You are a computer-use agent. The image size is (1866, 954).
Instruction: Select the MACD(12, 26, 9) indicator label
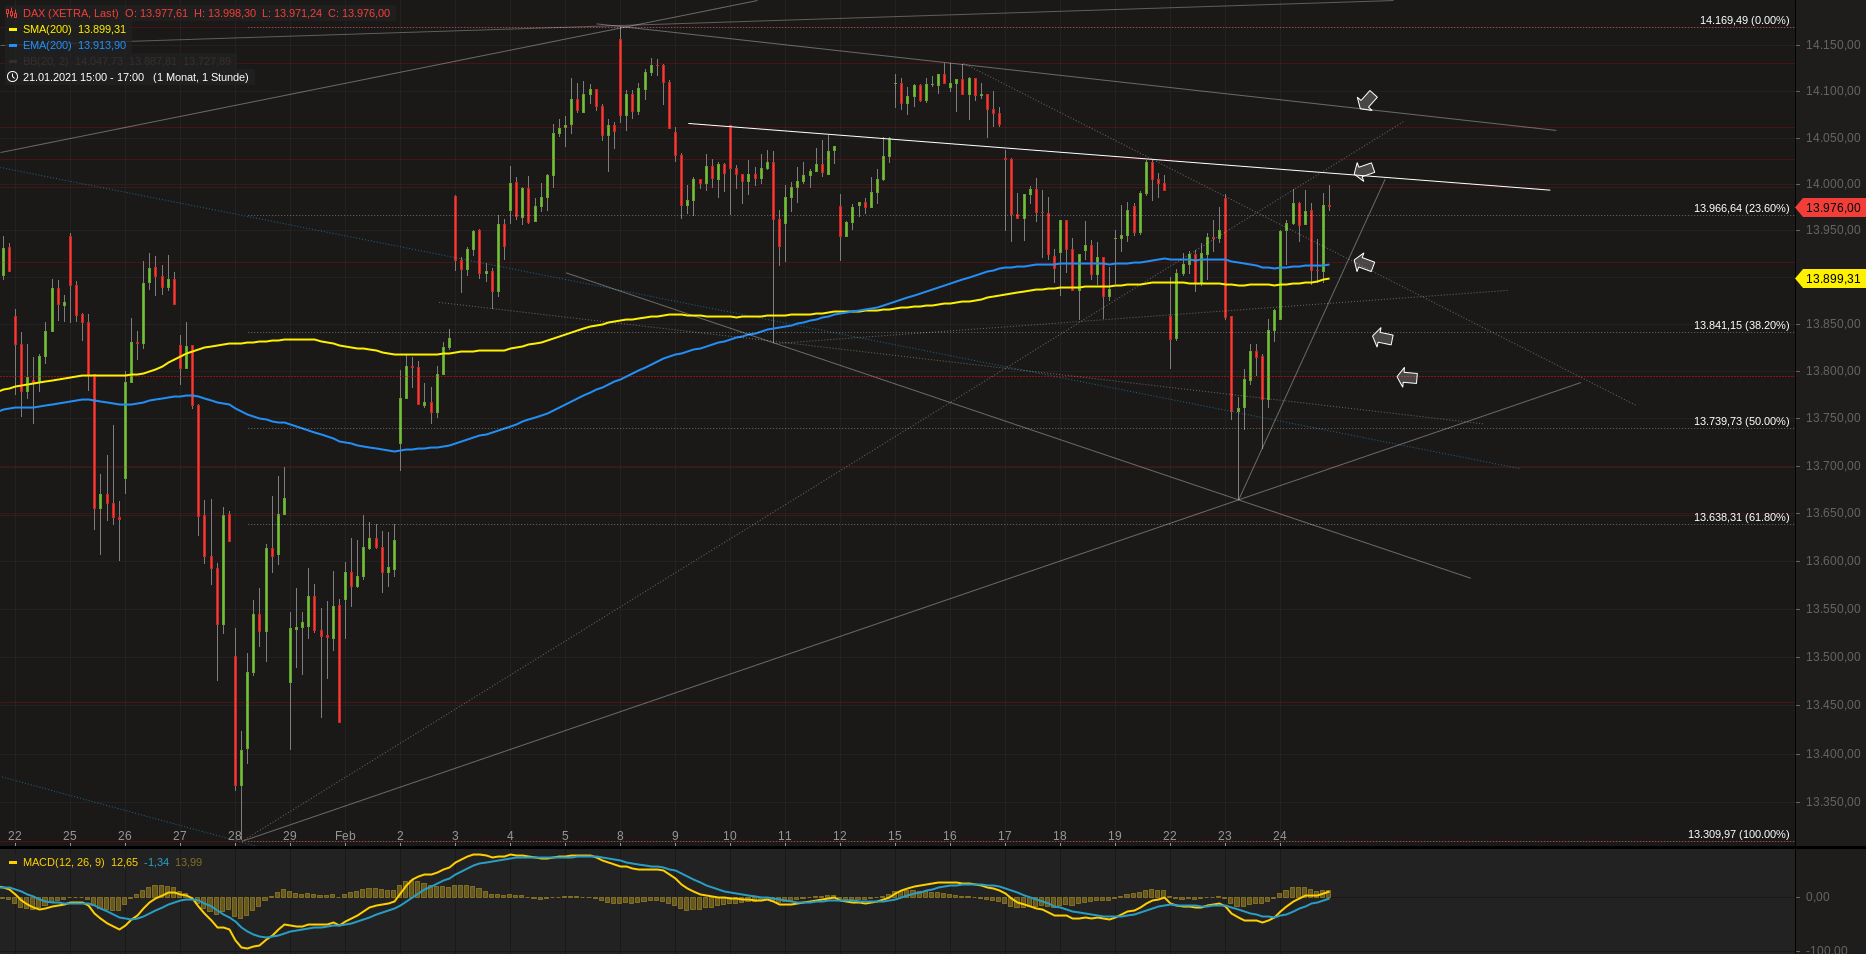(x=63, y=862)
